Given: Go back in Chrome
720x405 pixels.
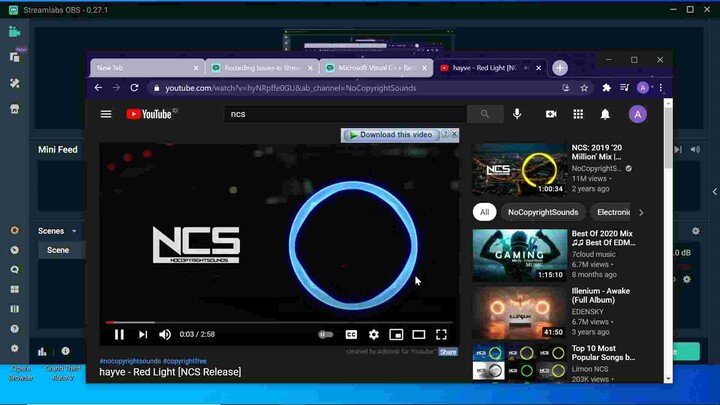Looking at the screenshot, I should point(98,88).
